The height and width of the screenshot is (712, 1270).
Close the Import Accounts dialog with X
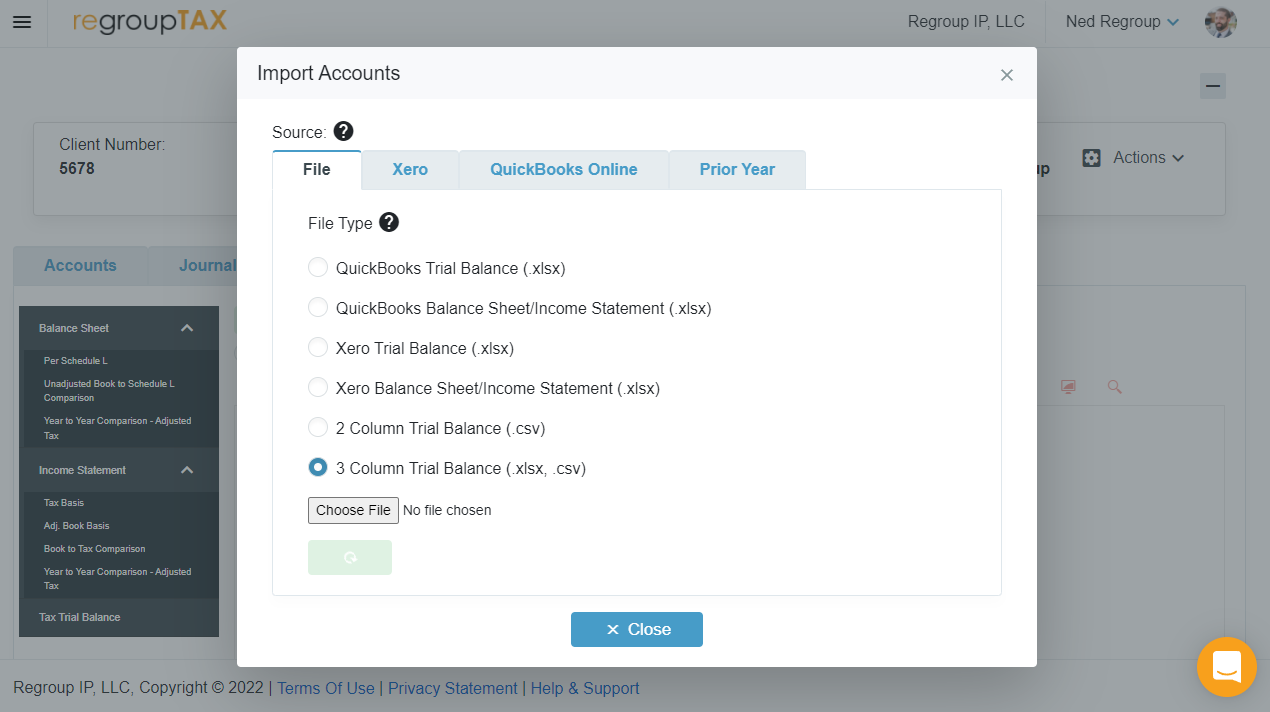(x=1007, y=75)
